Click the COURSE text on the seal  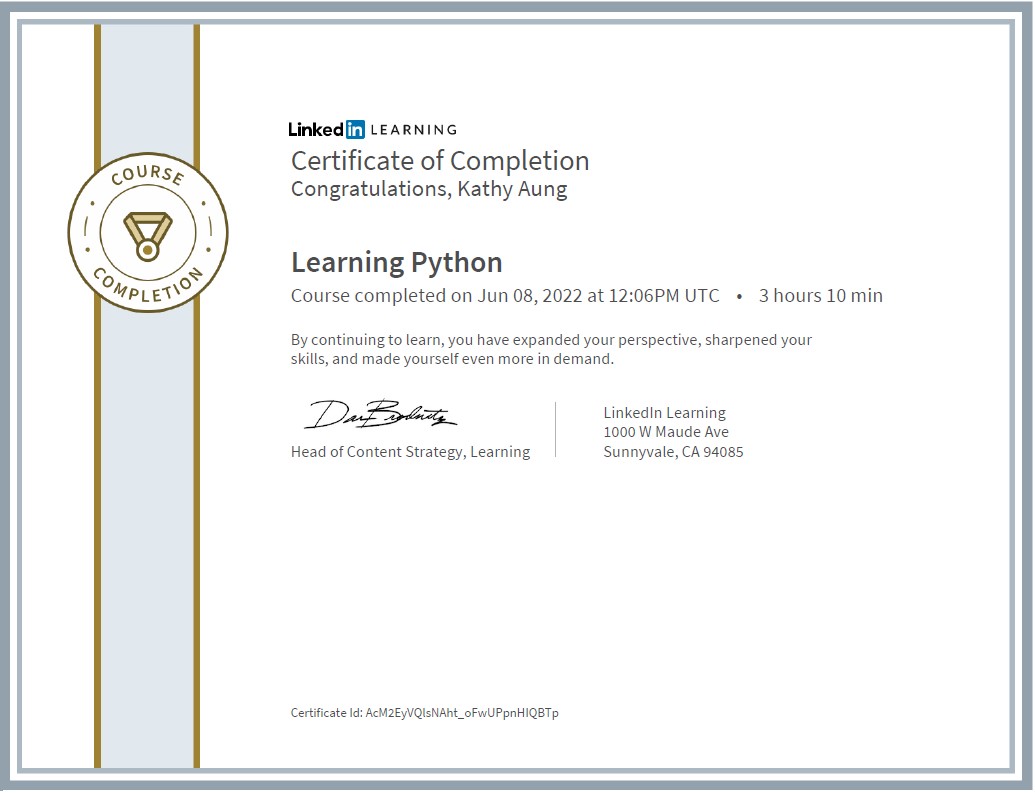[148, 174]
